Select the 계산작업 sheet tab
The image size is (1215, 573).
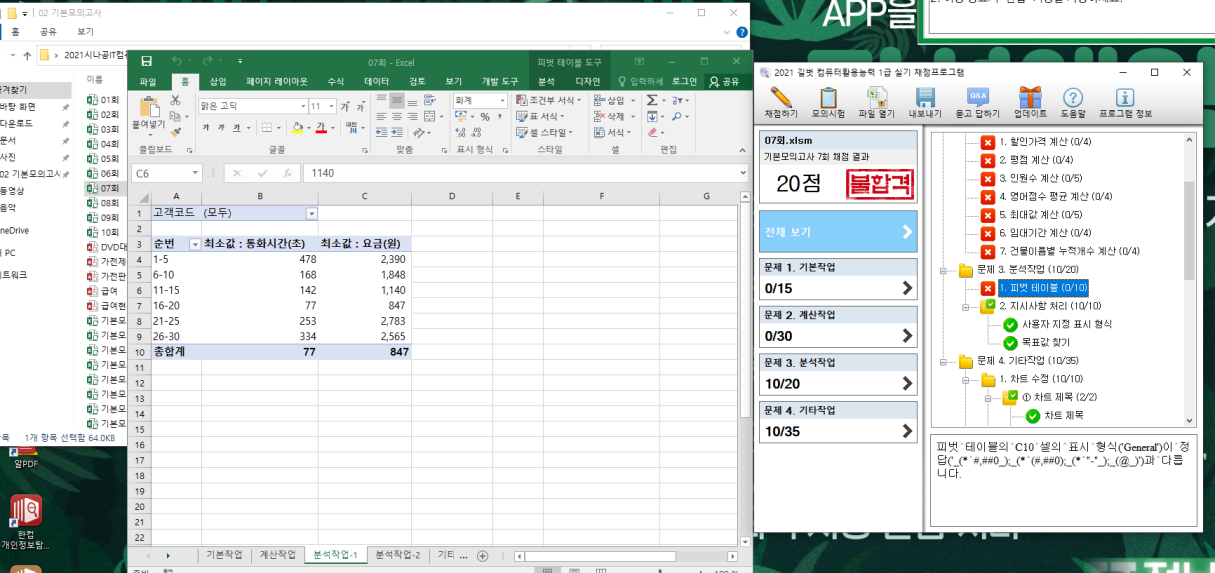pyautogui.click(x=278, y=555)
